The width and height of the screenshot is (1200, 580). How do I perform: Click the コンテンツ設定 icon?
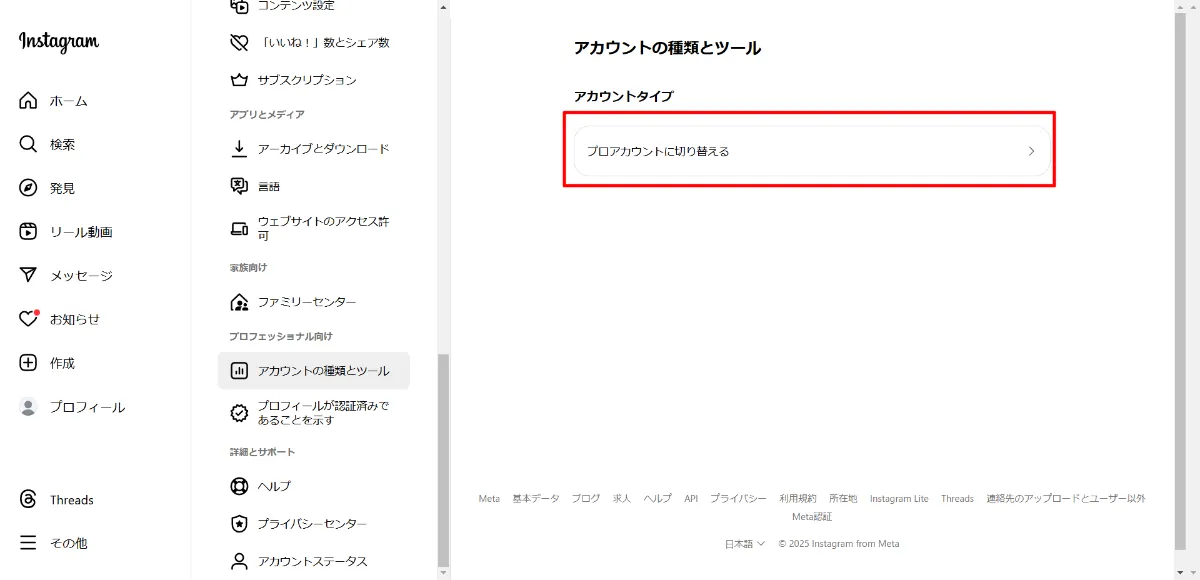(x=239, y=6)
